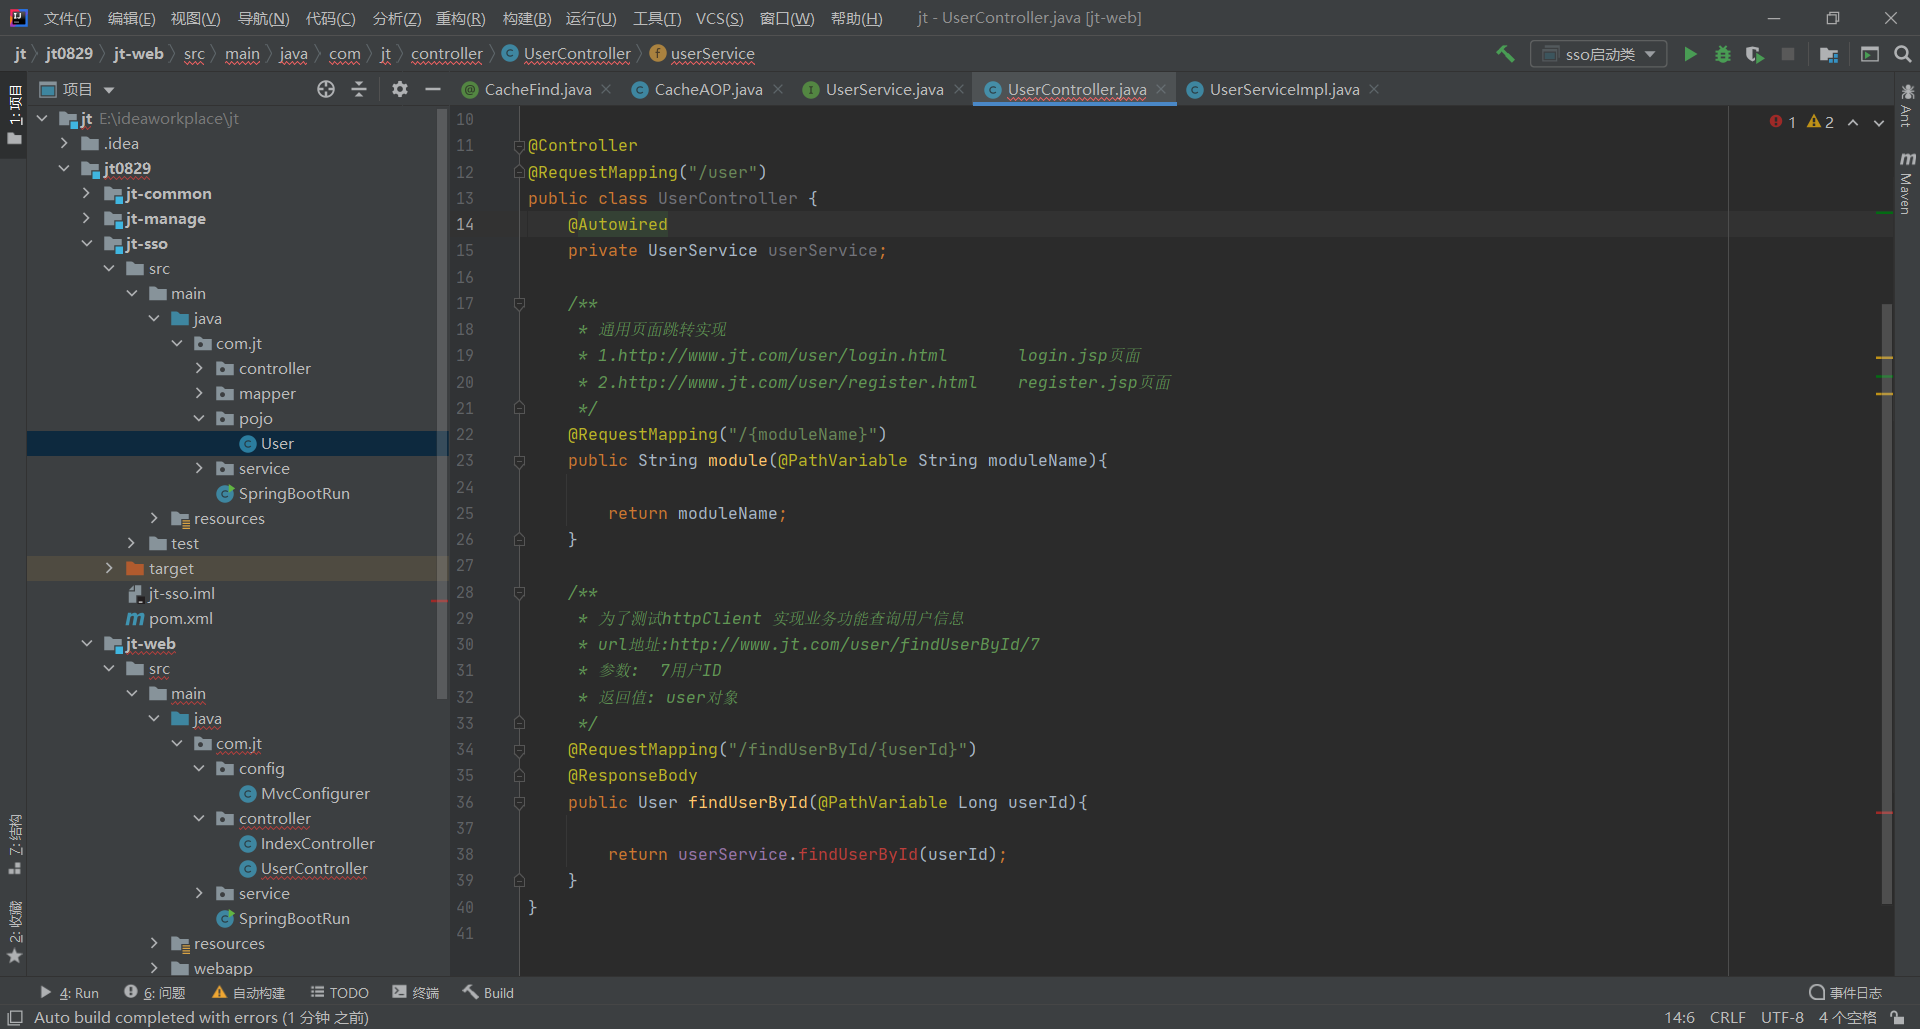This screenshot has width=1920, height=1029.
Task: Collapse all nodes in project panel
Action: click(359, 89)
